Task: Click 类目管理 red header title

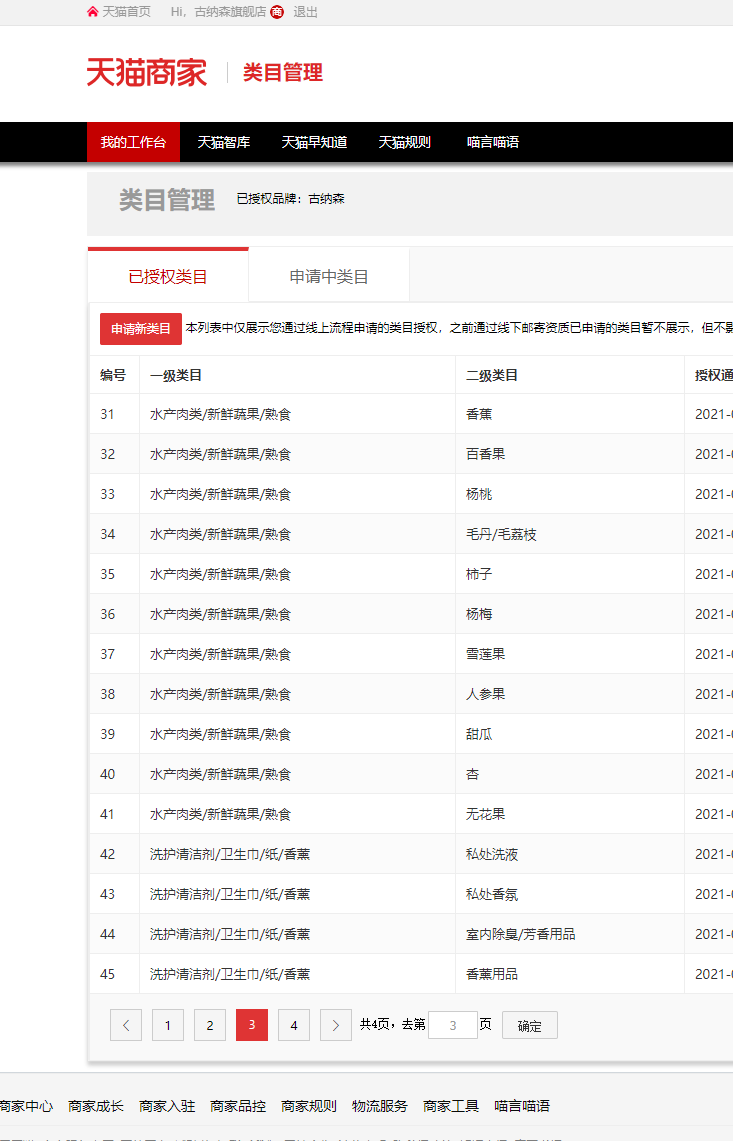Action: click(x=282, y=73)
